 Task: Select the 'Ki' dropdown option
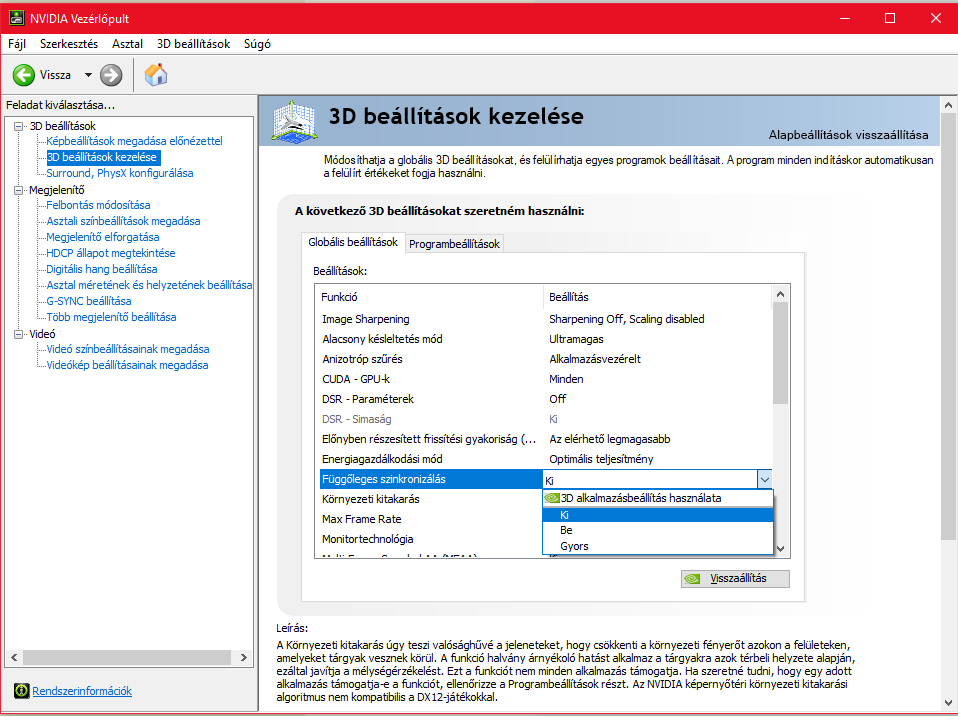coord(658,515)
